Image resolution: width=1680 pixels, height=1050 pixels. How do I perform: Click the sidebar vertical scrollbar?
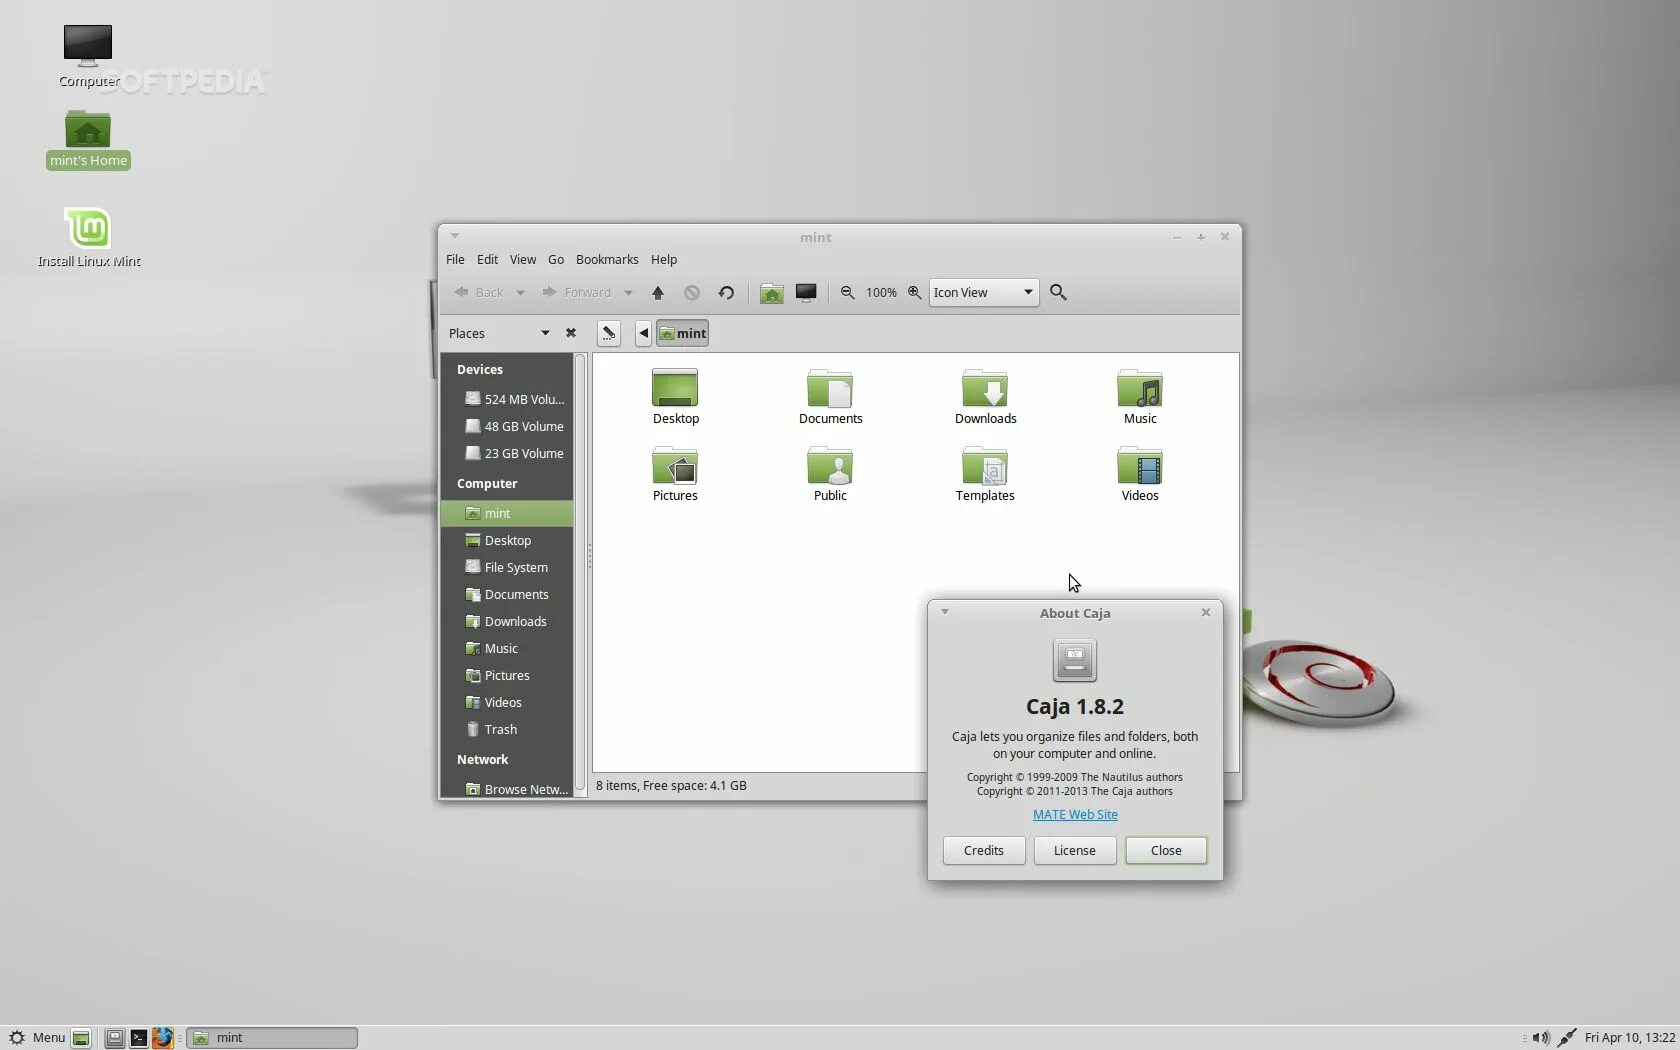tap(579, 574)
